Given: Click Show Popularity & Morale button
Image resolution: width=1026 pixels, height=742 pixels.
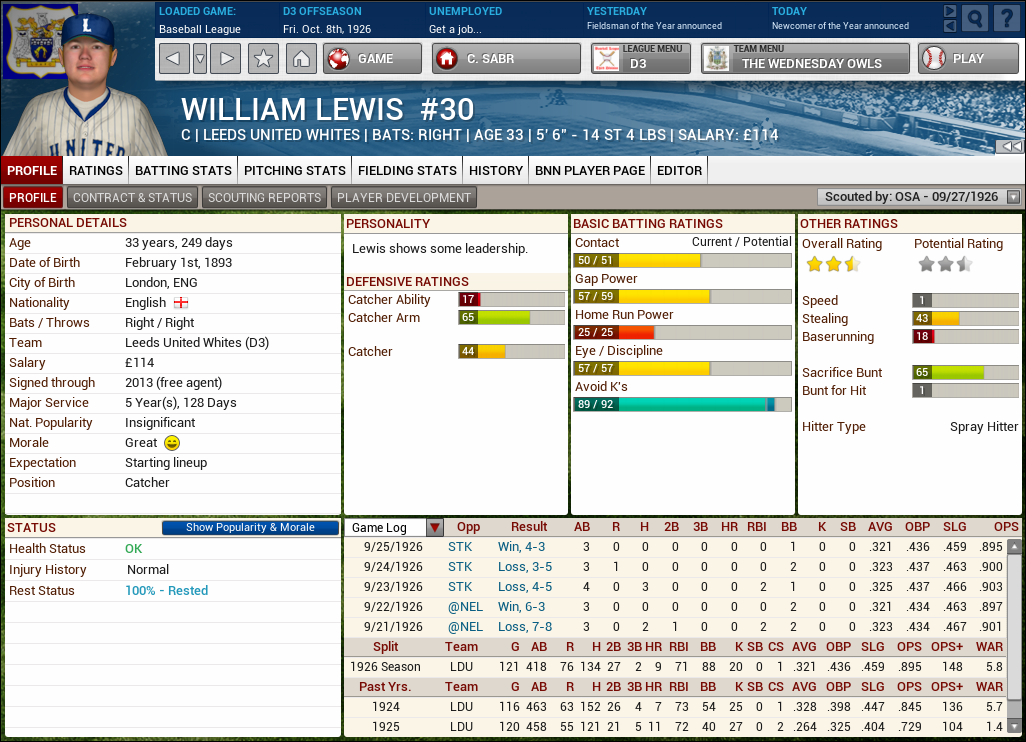Looking at the screenshot, I should click(250, 527).
